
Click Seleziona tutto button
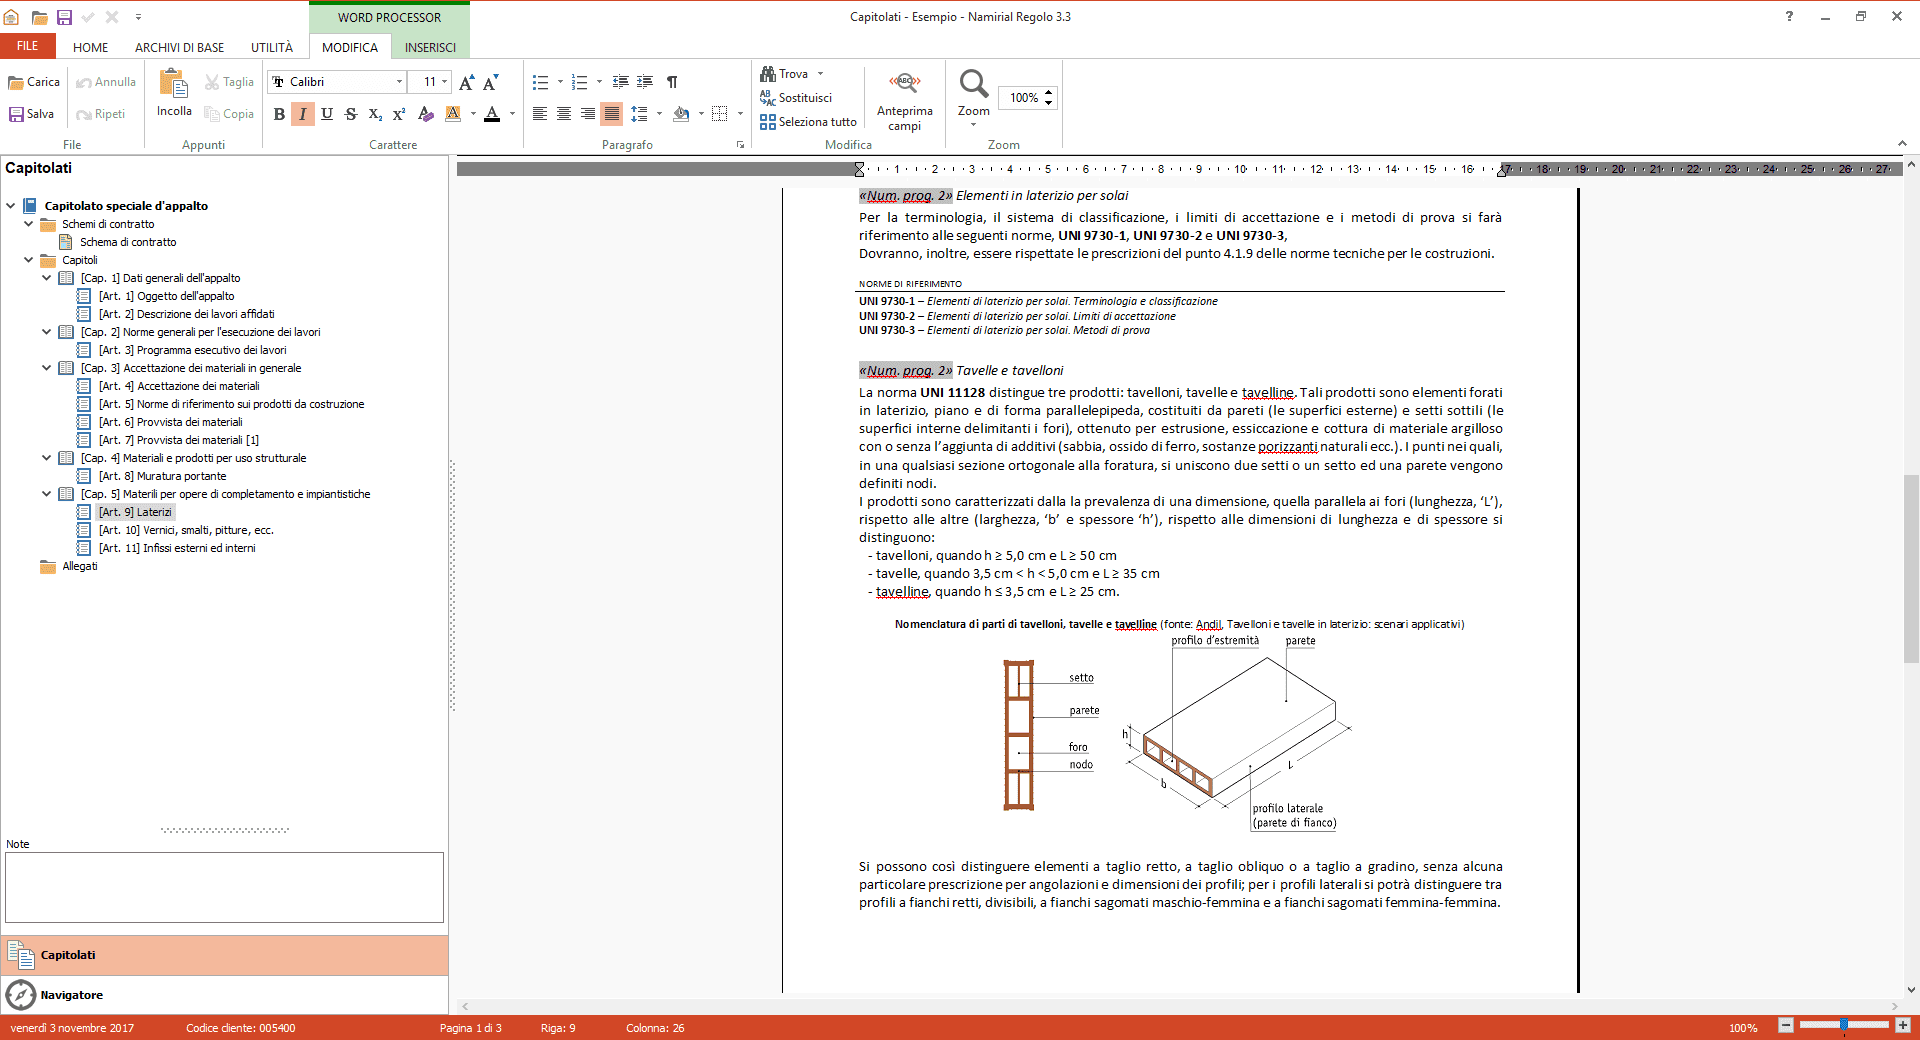808,122
